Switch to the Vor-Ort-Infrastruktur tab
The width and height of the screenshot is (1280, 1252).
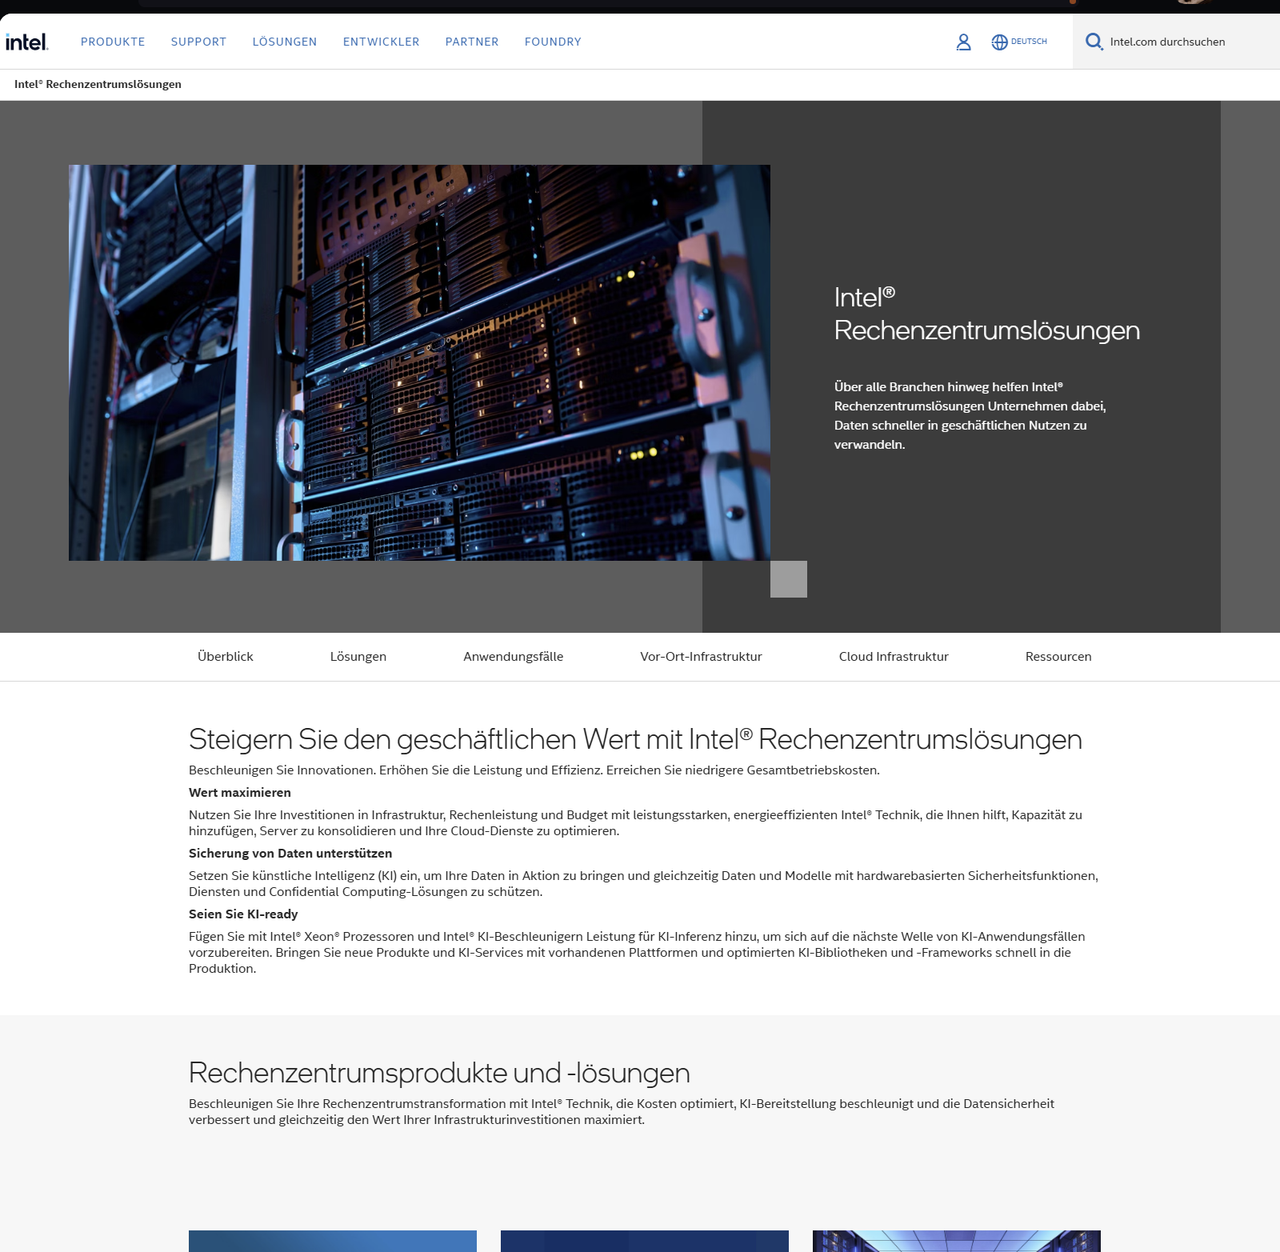click(701, 657)
